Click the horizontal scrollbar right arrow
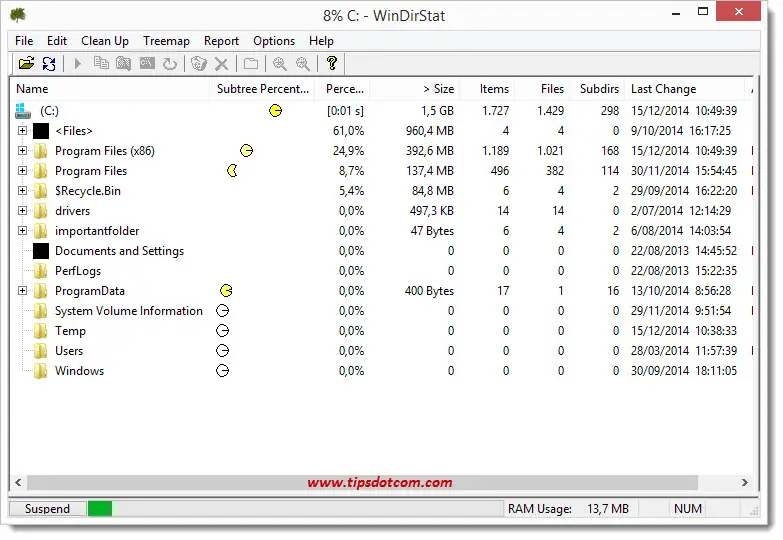This screenshot has width=783, height=540. [745, 483]
